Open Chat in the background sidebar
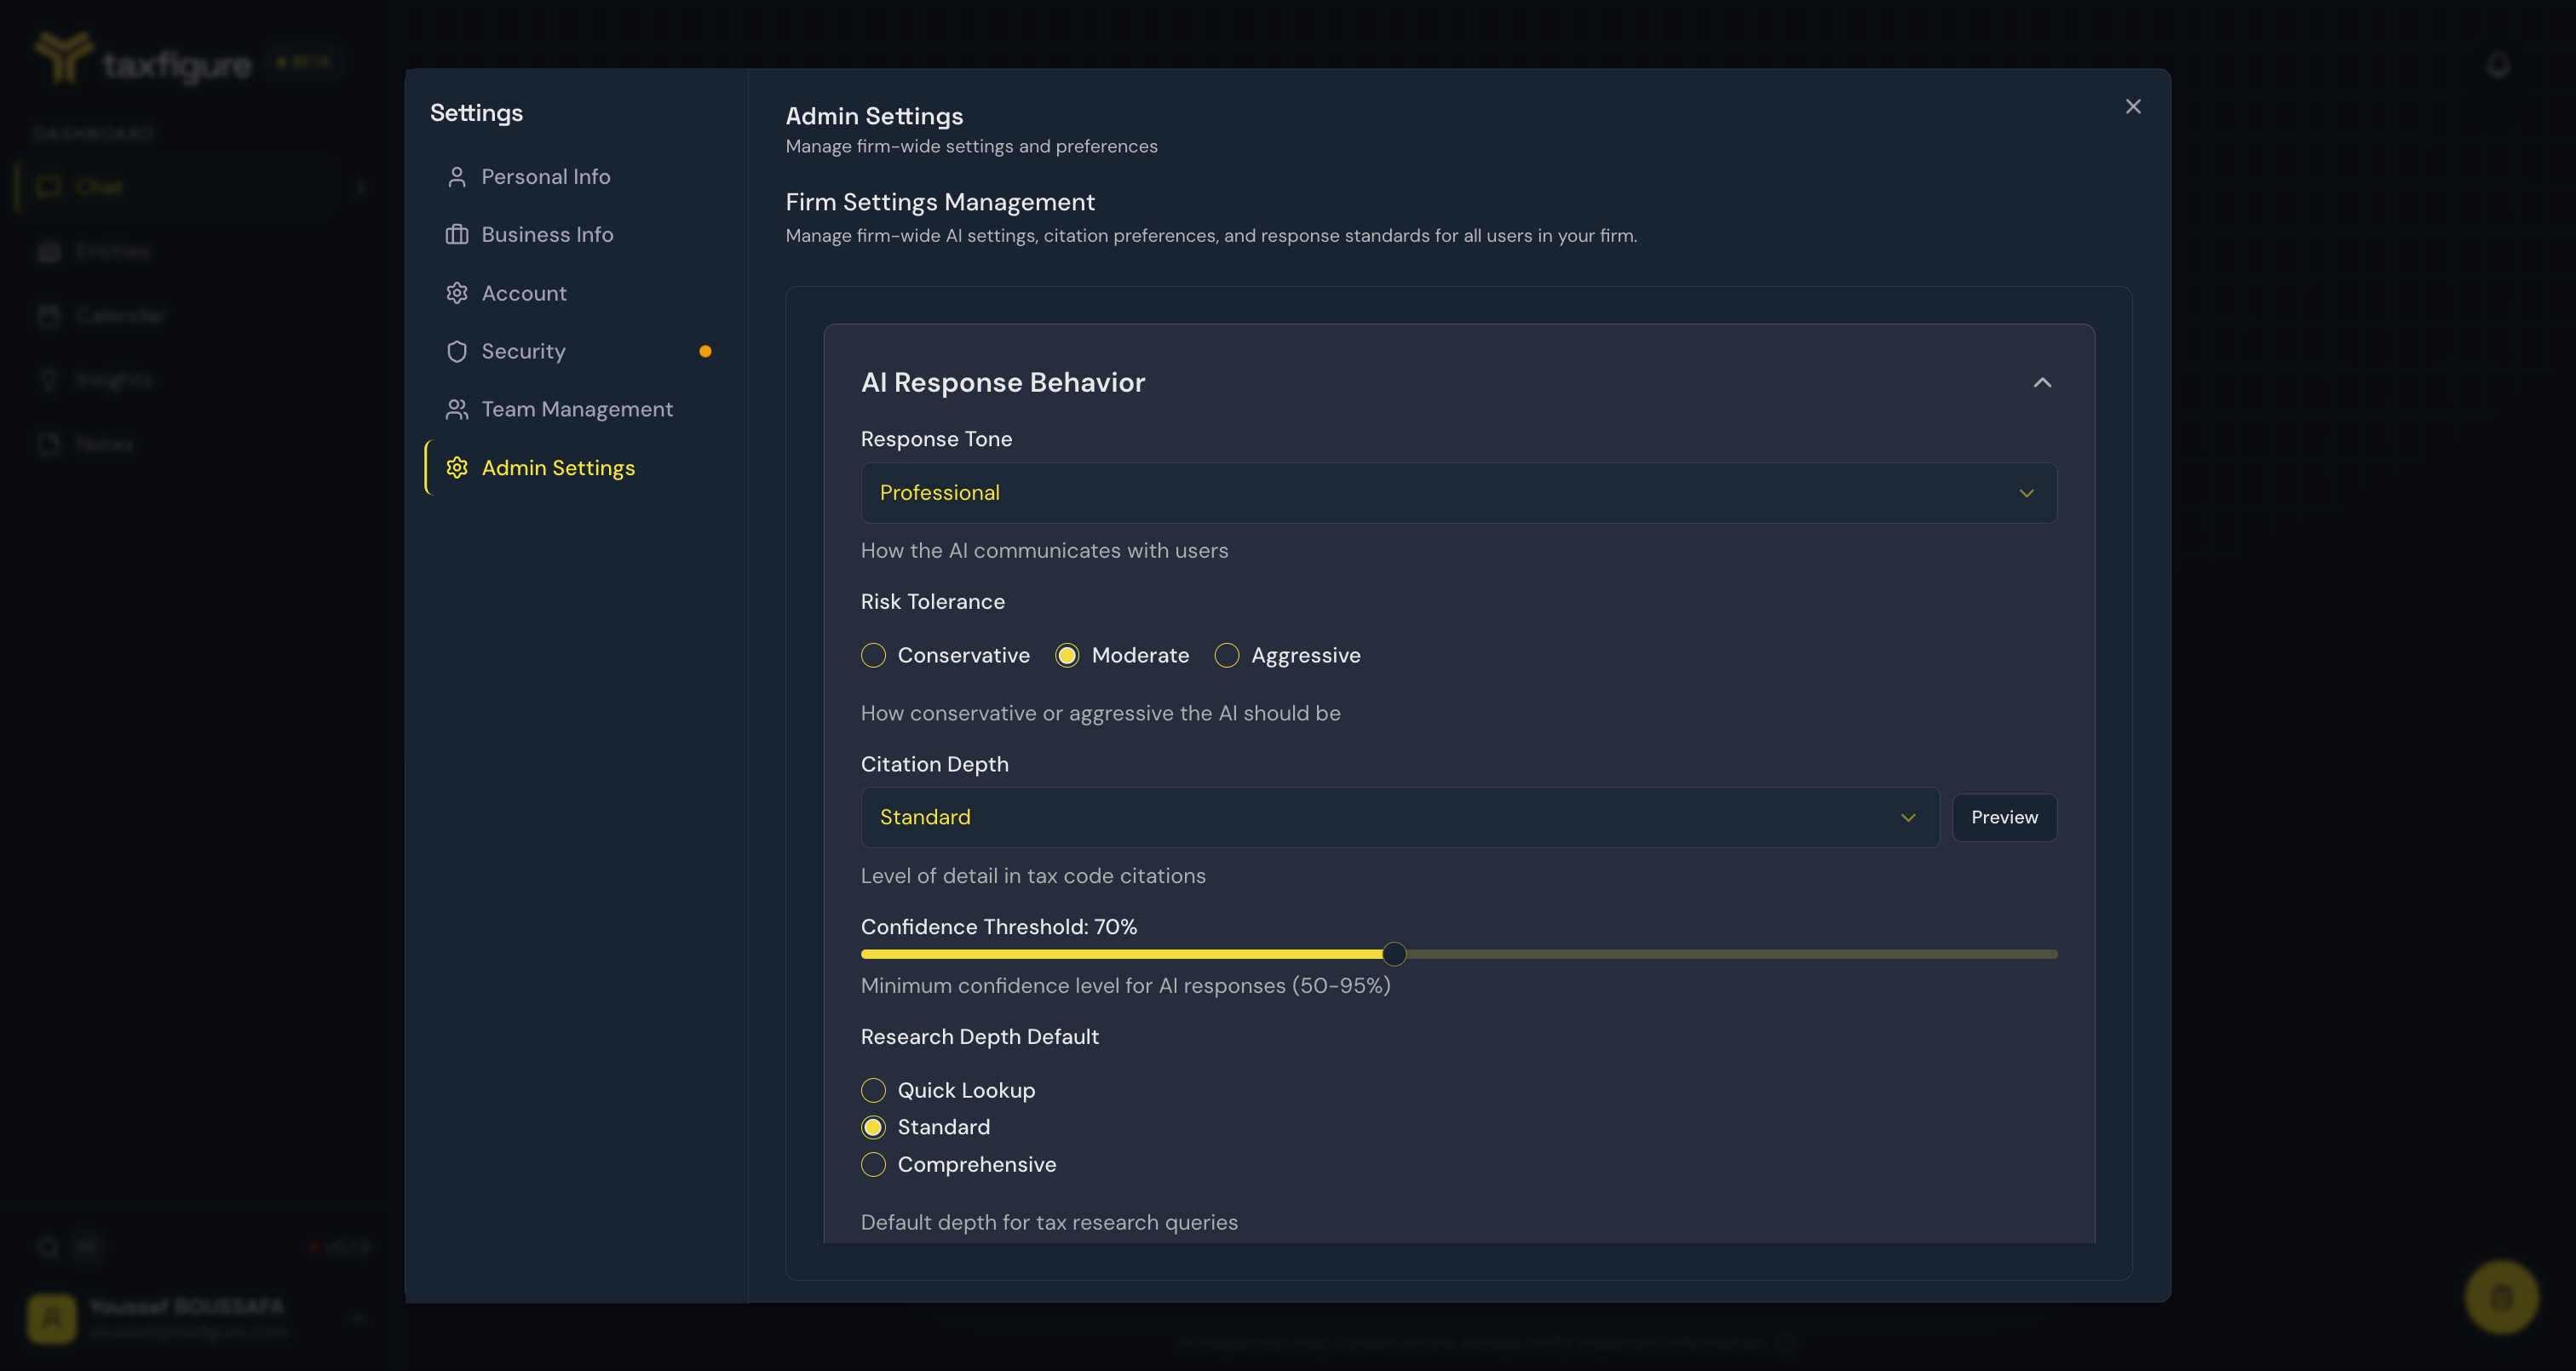Screen dimensions: 2576x1371 175,187
